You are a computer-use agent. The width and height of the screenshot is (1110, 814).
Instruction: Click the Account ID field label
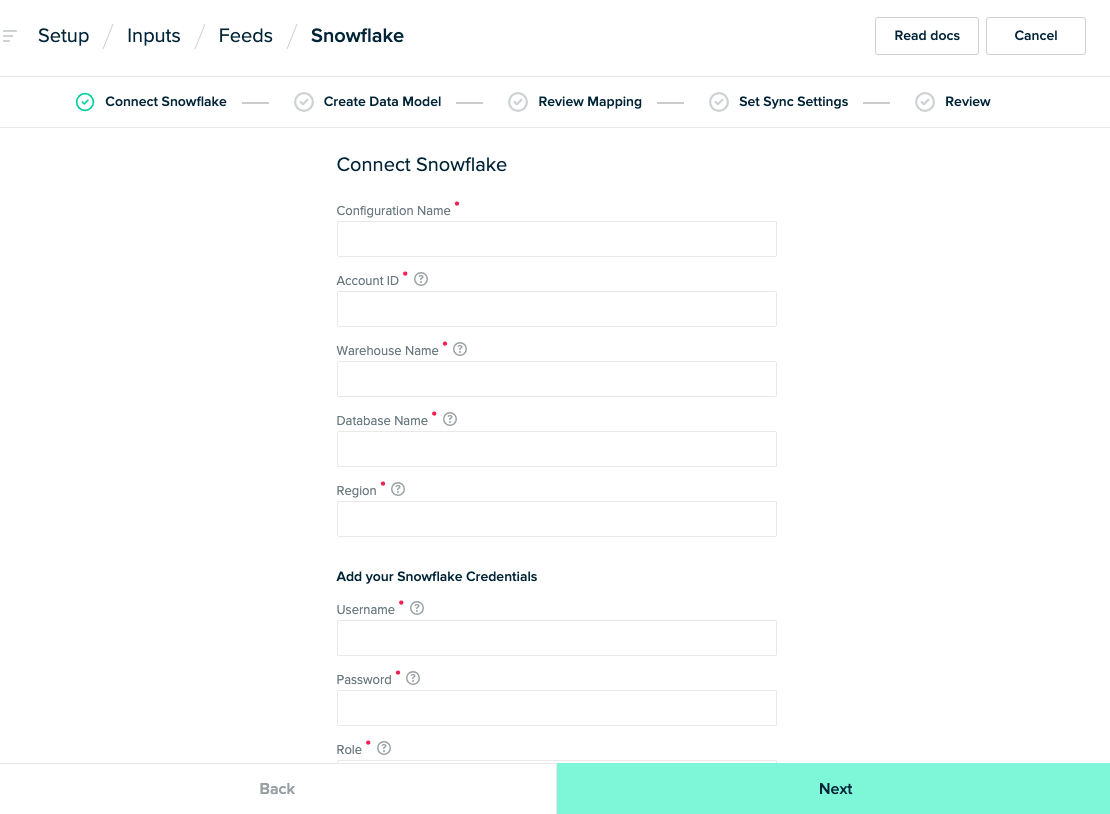(368, 281)
